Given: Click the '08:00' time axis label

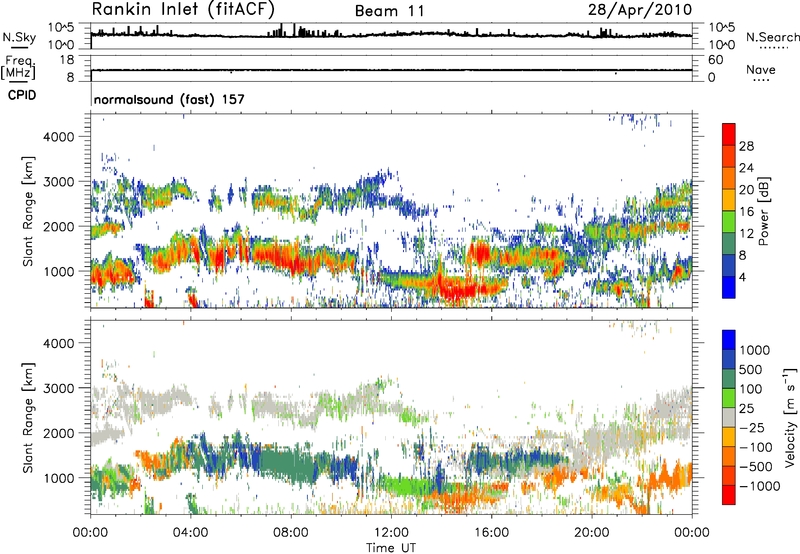Looking at the screenshot, I should coord(291,533).
